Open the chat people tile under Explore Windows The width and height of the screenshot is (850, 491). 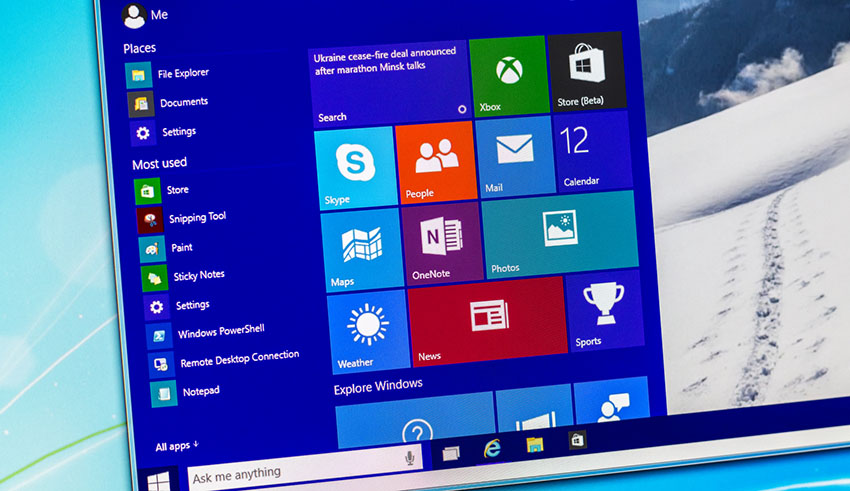tap(612, 400)
